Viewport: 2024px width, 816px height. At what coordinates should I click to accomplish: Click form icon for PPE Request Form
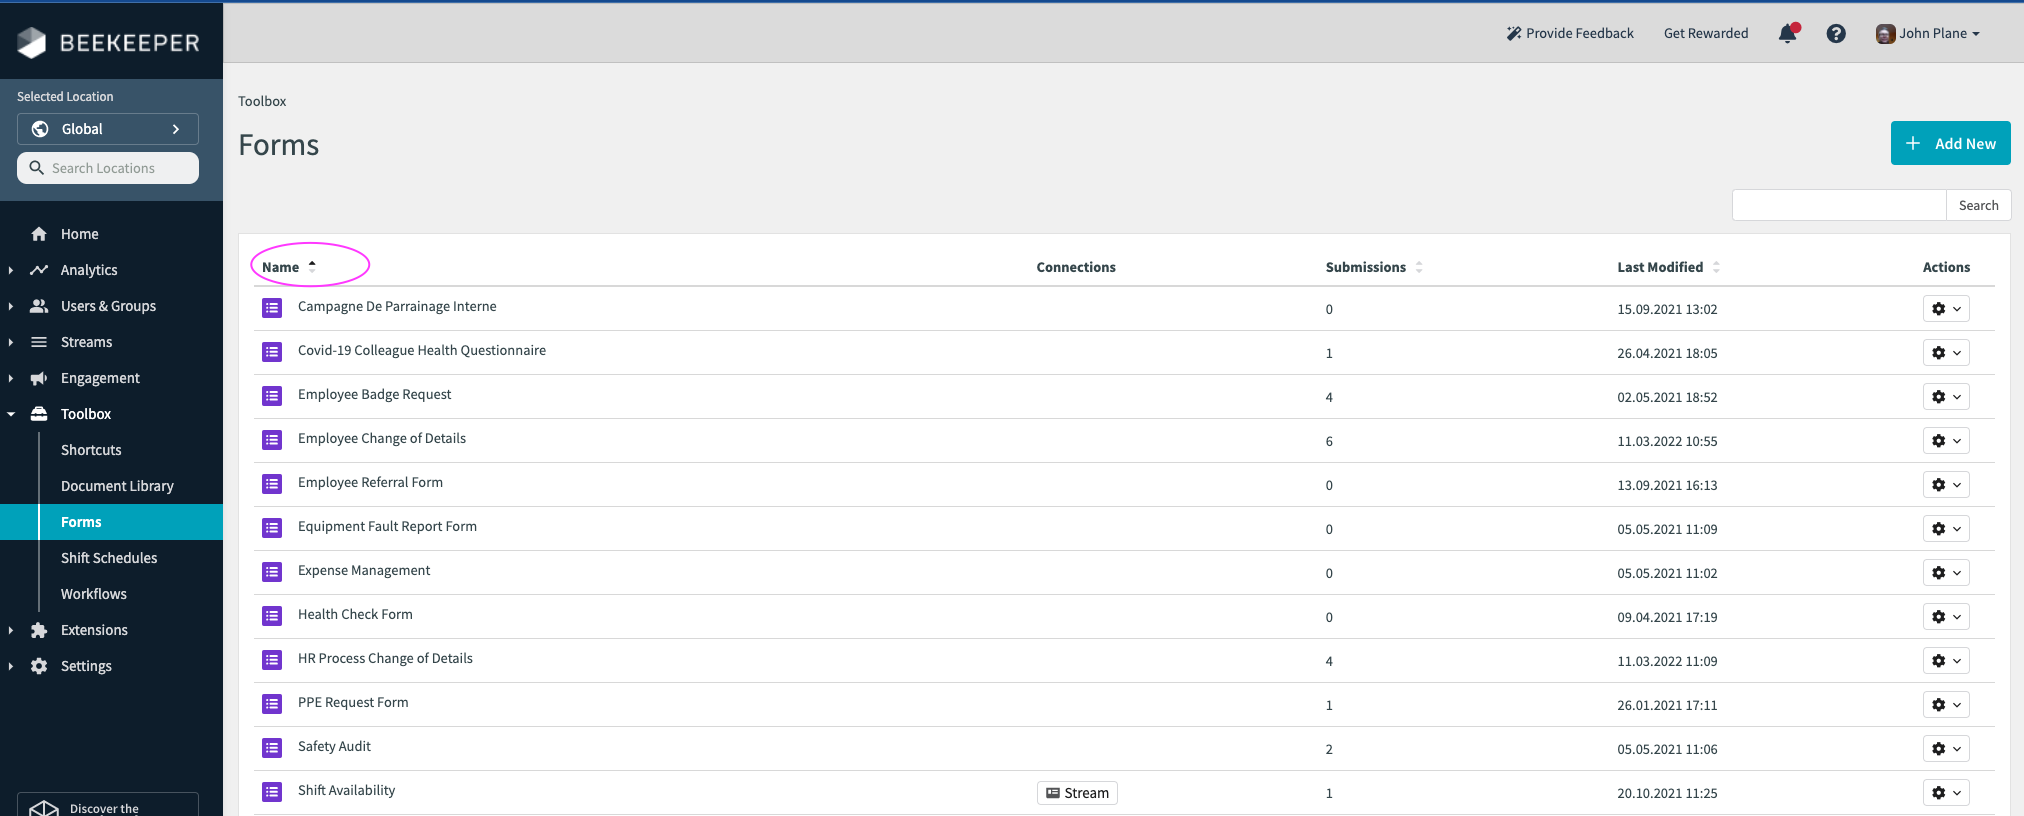272,704
